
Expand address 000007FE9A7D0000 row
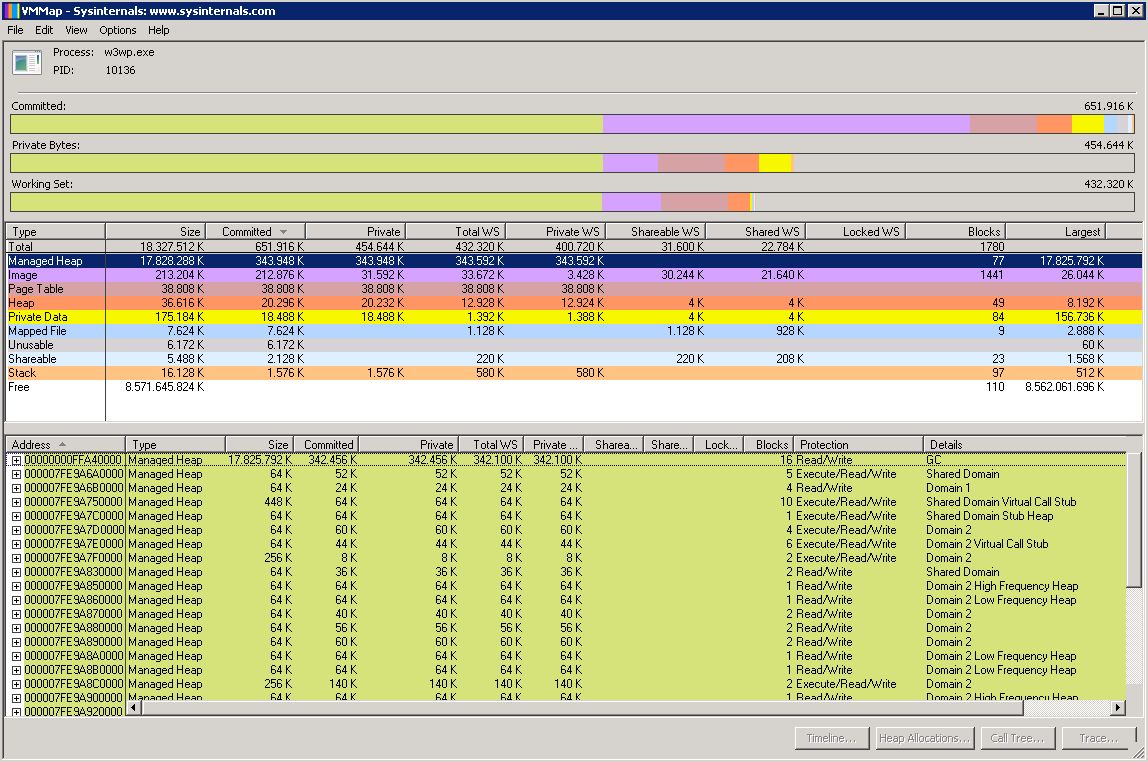tap(16, 530)
